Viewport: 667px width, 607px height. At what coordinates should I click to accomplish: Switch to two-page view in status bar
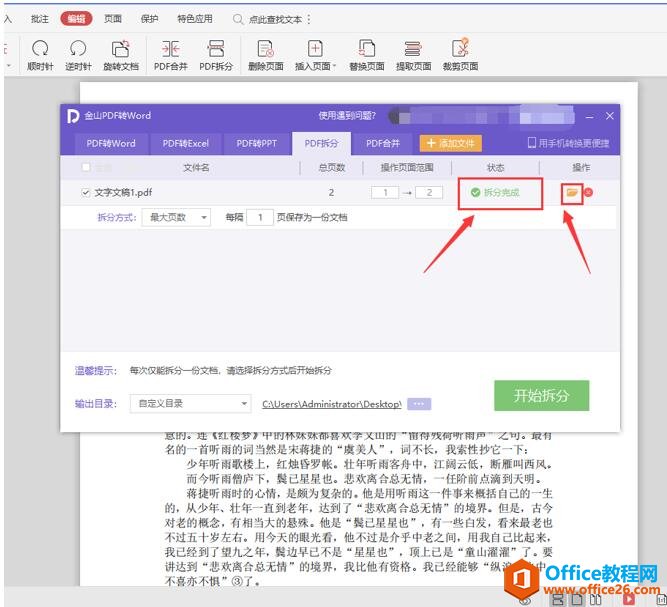coord(596,600)
